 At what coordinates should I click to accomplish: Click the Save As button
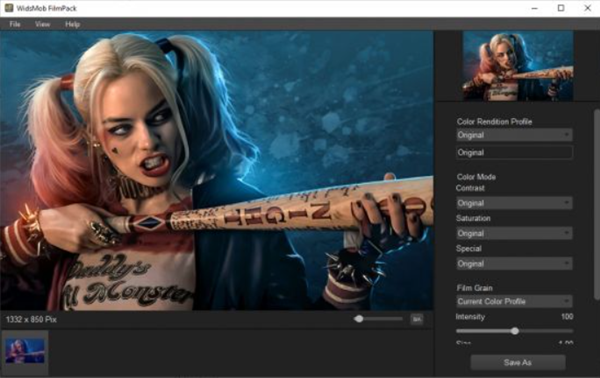click(518, 362)
